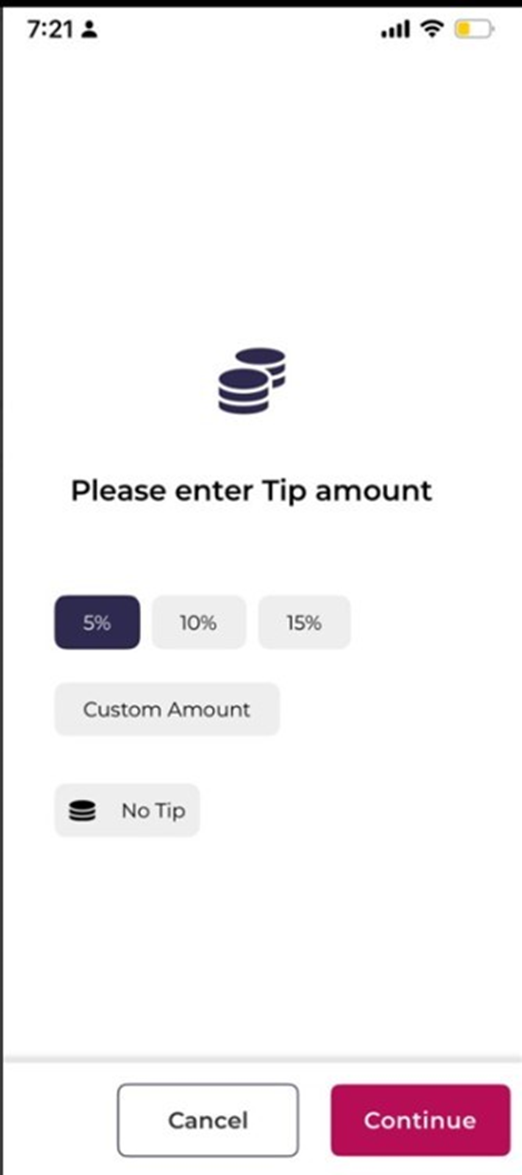Tap the cellular signal bars icon
The height and width of the screenshot is (1175, 522).
[395, 29]
